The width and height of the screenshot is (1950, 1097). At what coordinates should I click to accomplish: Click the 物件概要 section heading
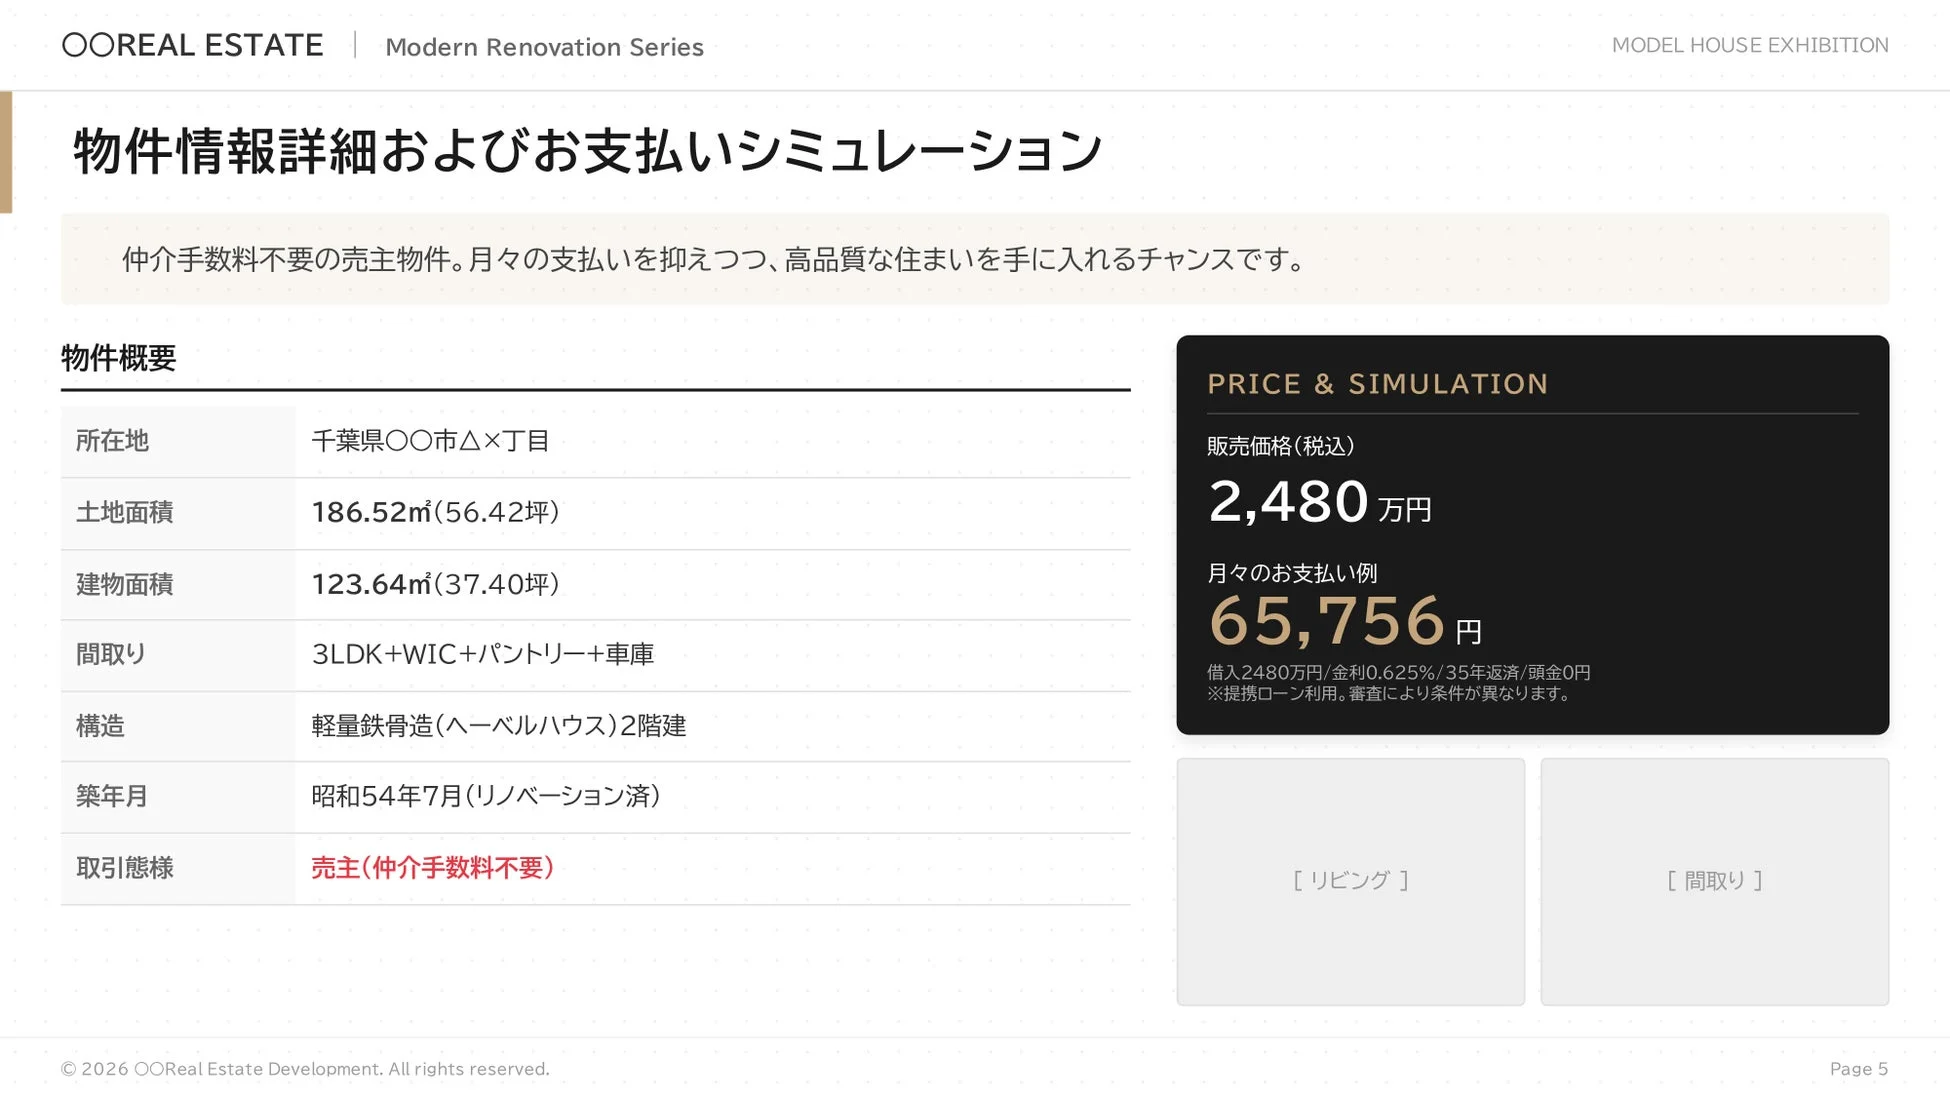tap(119, 358)
